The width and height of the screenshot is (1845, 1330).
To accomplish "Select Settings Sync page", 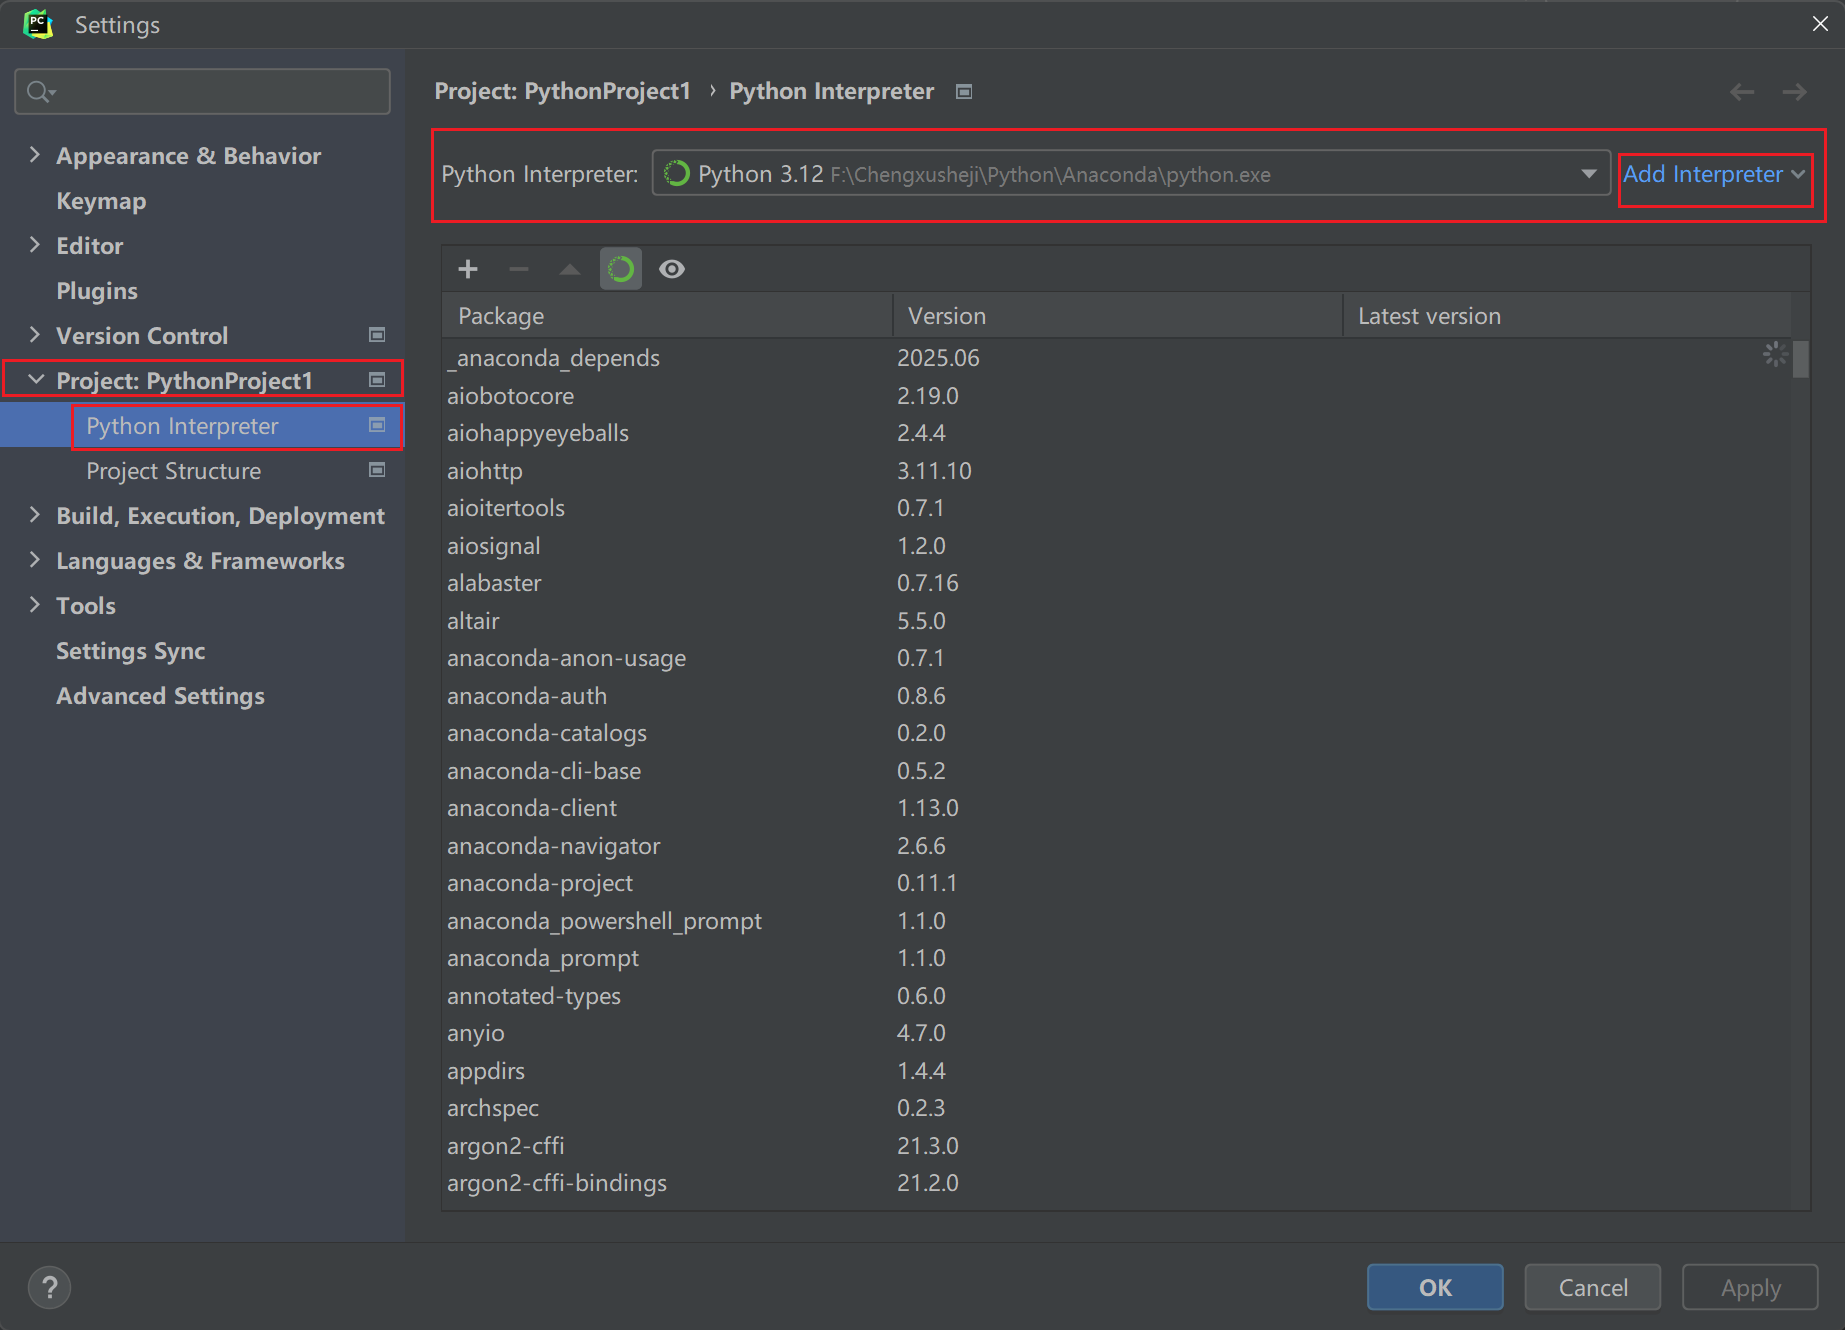I will click(130, 651).
